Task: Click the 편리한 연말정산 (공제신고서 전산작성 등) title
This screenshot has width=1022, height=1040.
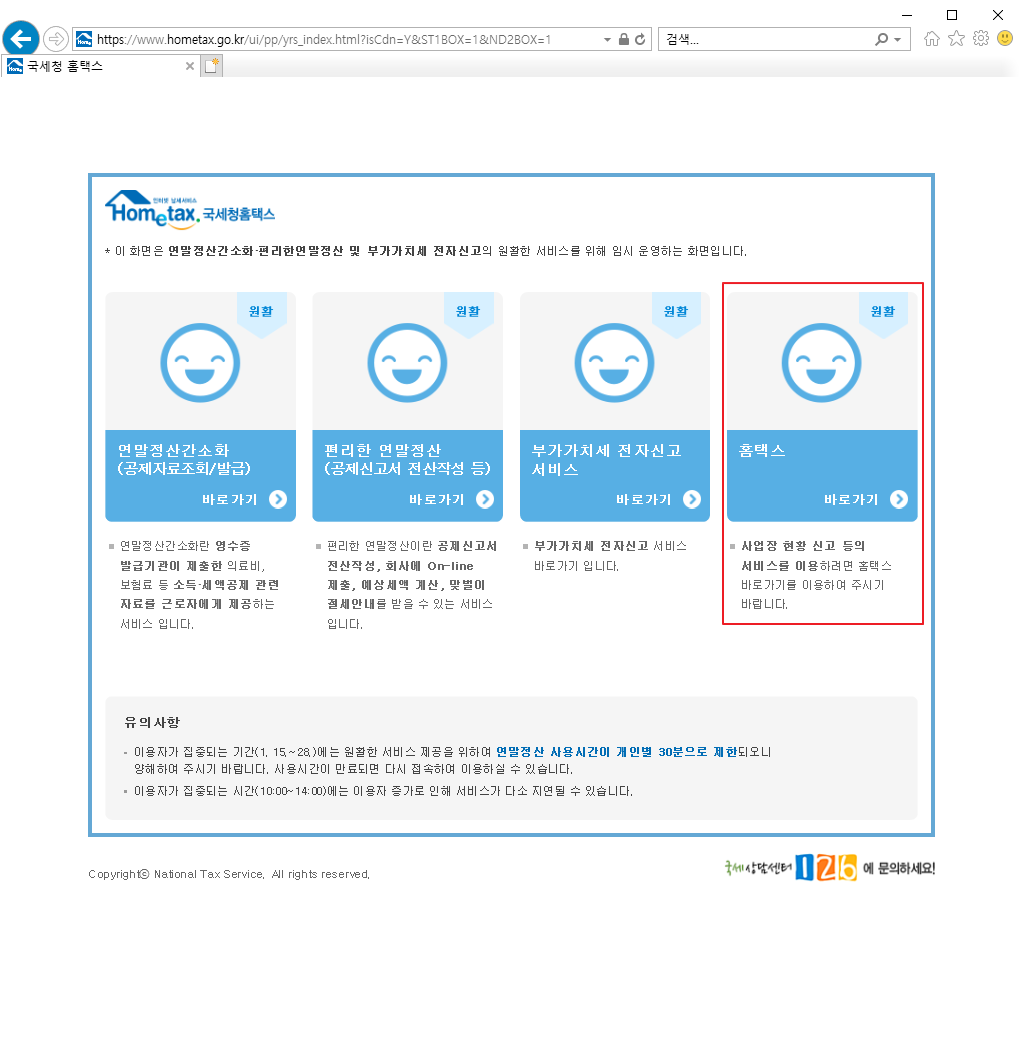Action: (407, 460)
